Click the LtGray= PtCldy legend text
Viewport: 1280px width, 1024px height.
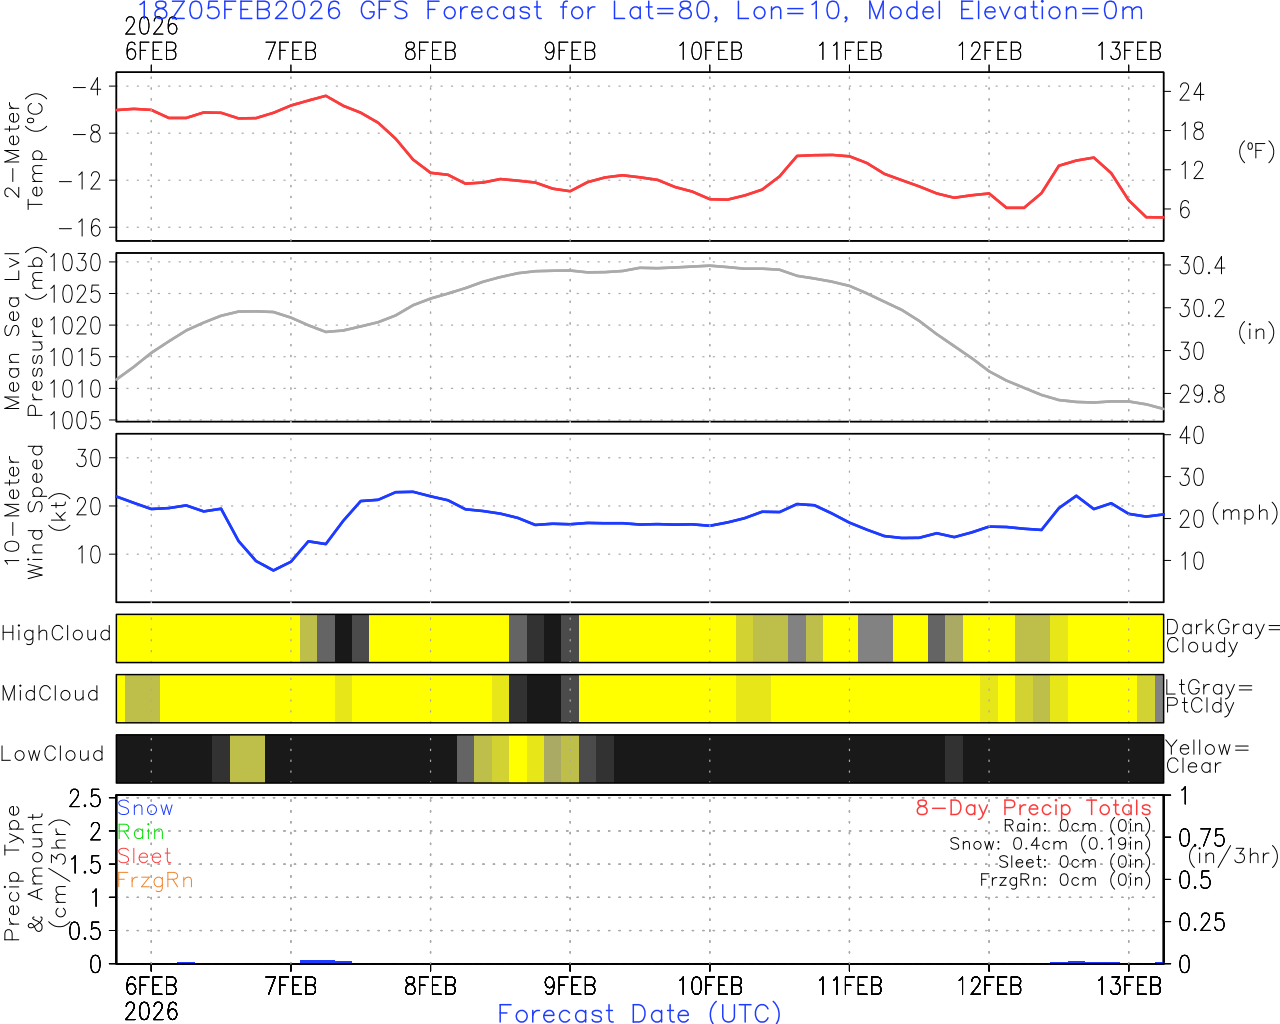1208,696
